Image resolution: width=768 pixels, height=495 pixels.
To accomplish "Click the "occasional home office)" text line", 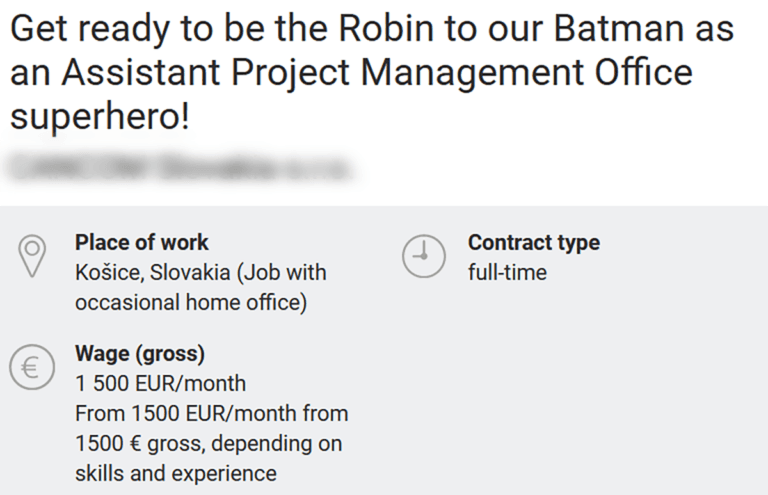I will point(190,302).
